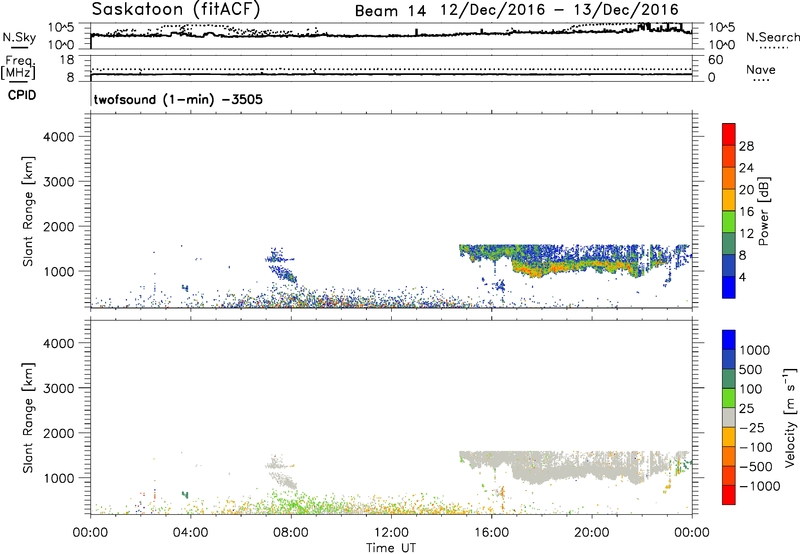The image size is (800, 554).
Task: Click the '1000' tick on the velocity scale
Action: [x=755, y=350]
